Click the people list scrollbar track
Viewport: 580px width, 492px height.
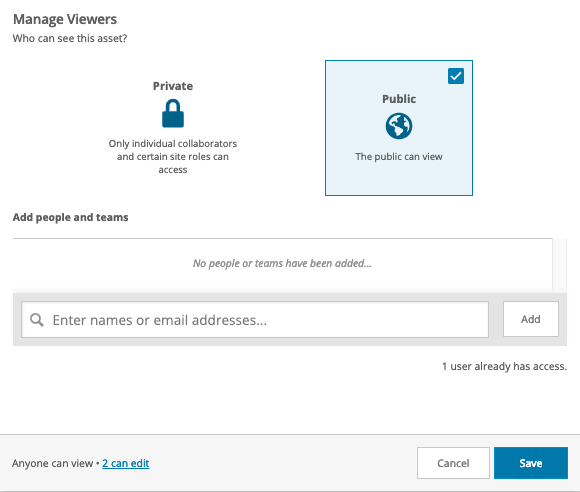[x=560, y=263]
